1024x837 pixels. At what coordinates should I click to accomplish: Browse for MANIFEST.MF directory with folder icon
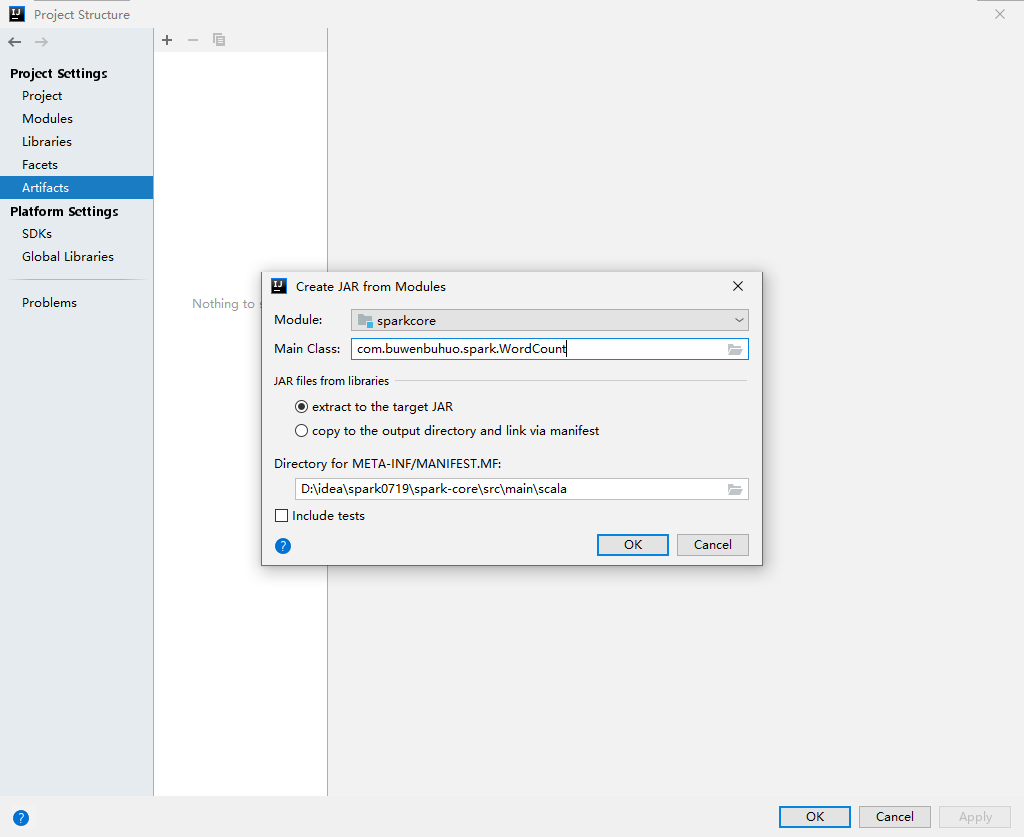[x=735, y=490]
